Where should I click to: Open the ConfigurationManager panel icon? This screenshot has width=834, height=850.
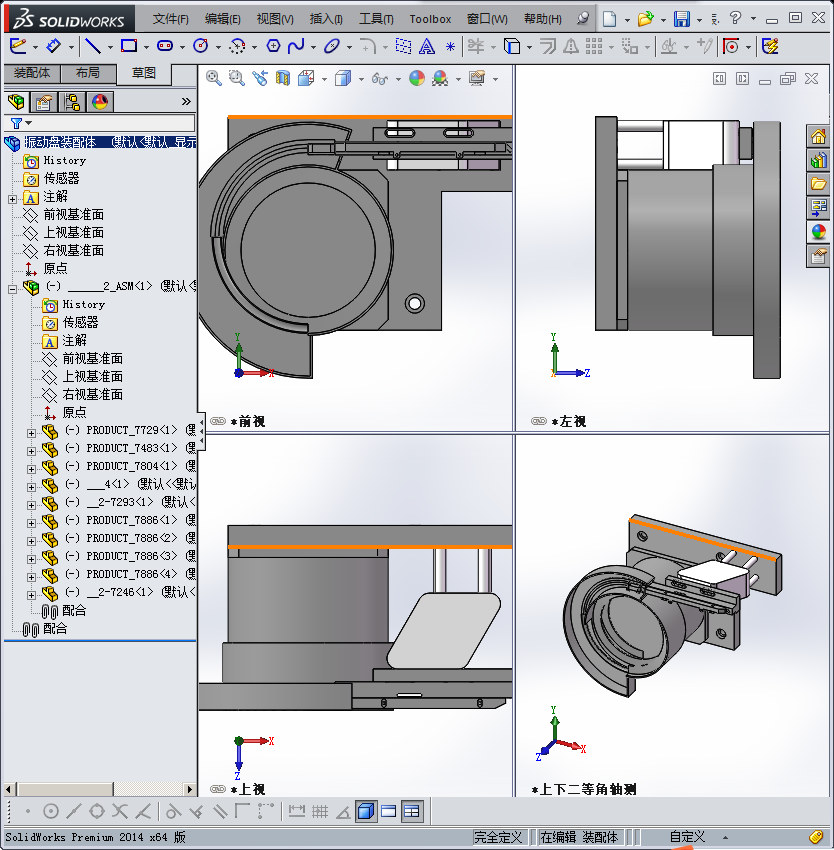(x=71, y=101)
